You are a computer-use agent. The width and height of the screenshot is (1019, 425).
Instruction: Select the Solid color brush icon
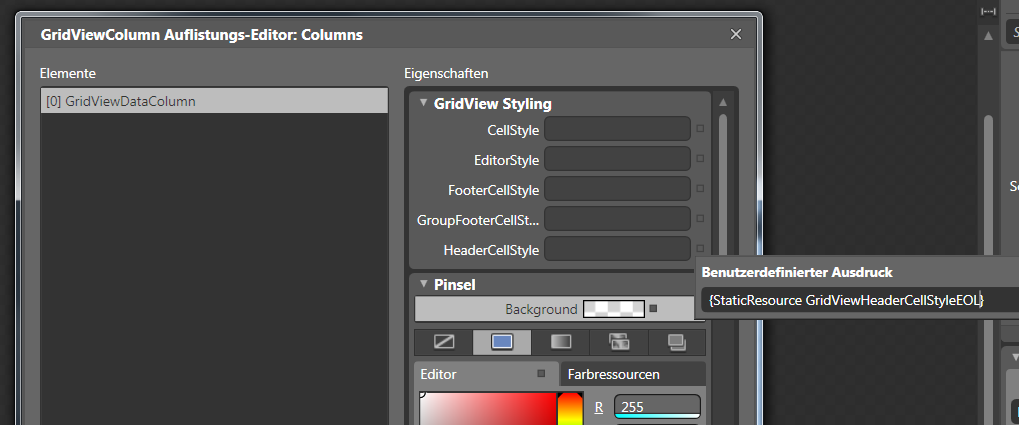pos(502,342)
